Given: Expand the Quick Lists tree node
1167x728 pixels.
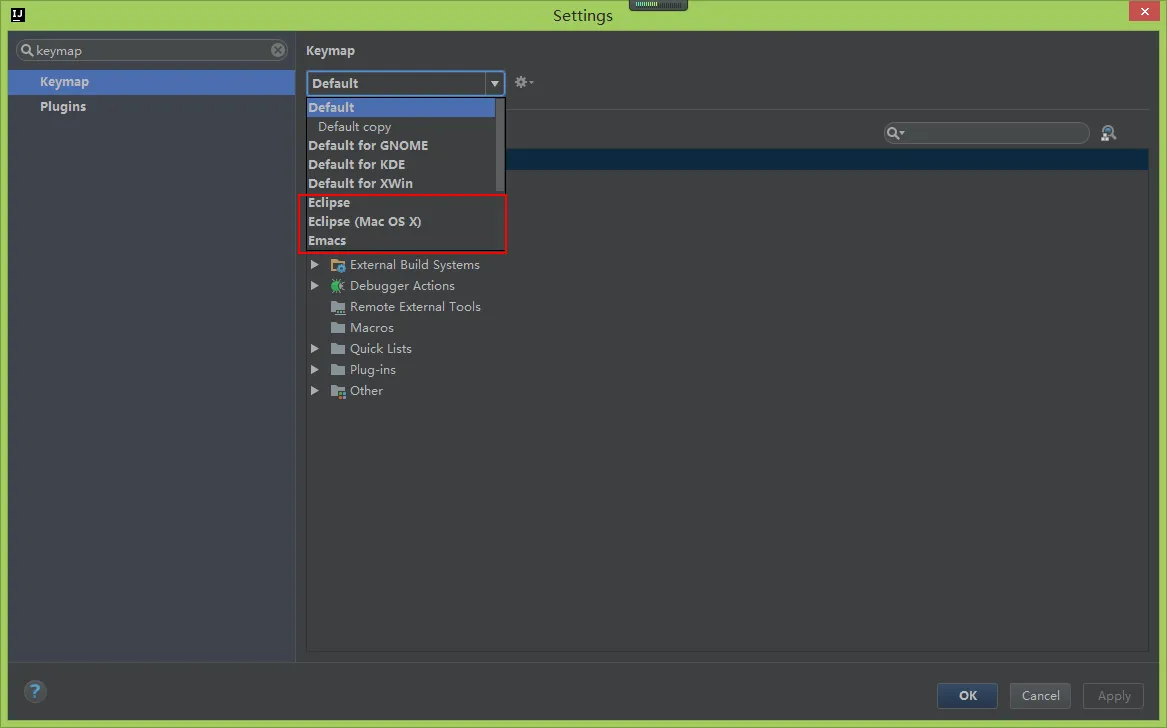Looking at the screenshot, I should (x=315, y=348).
